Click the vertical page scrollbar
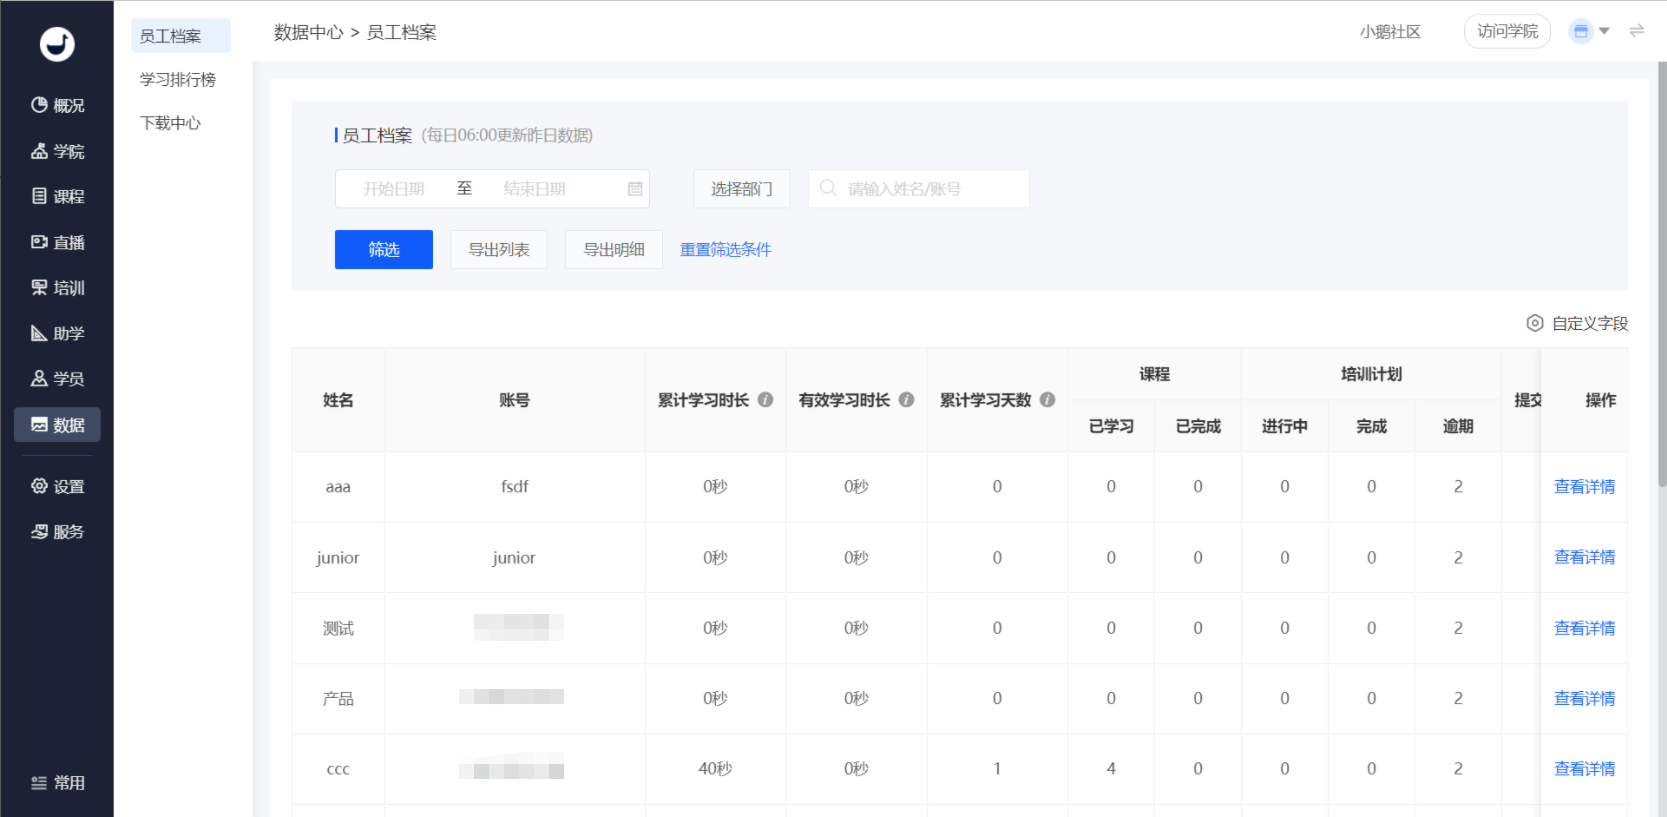Viewport: 1667px width, 817px height. pyautogui.click(x=1662, y=274)
